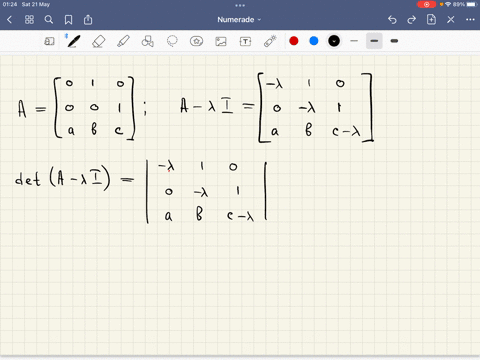Tap handwritten 'det' in the determinant line
Screen dimensions: 480x360
[28, 179]
